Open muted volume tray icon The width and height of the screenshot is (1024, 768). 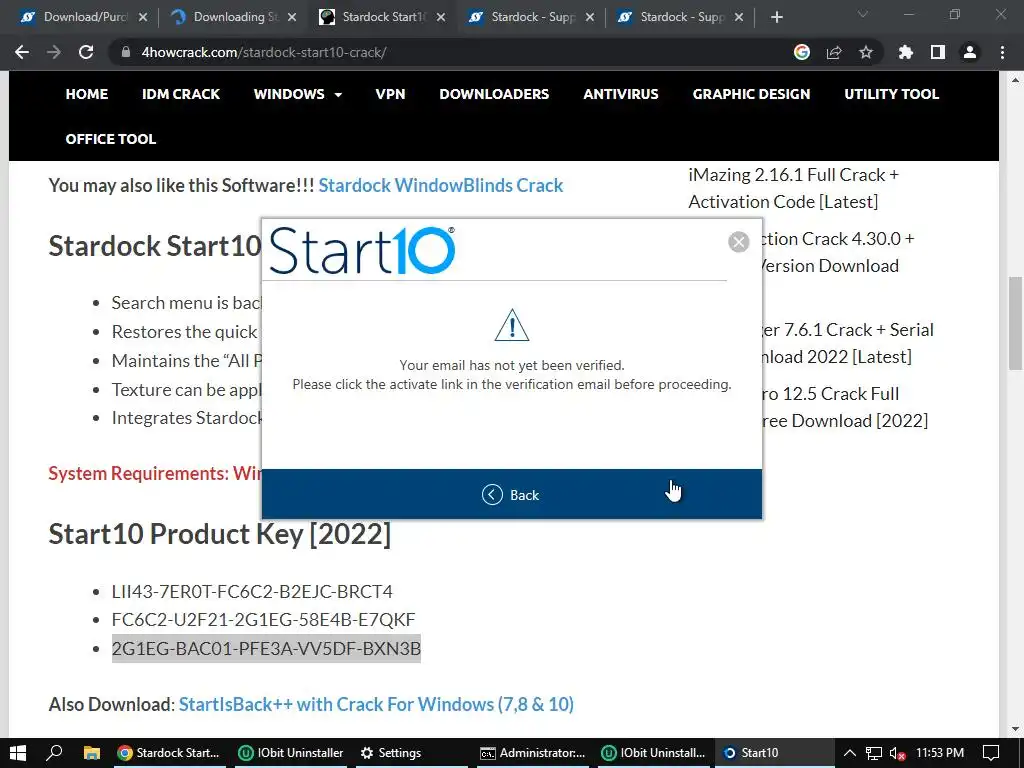pos(898,753)
